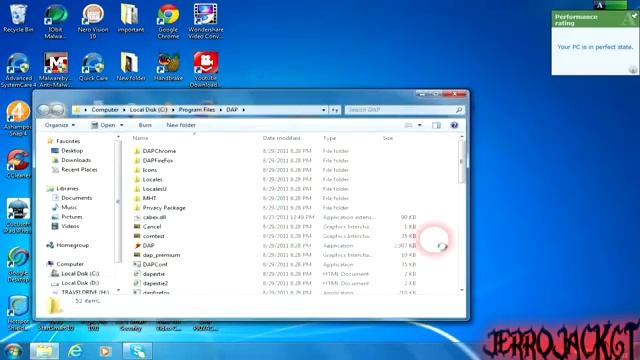Select the Music library
Image resolution: width=640 pixels, height=360 pixels.
[x=64, y=207]
